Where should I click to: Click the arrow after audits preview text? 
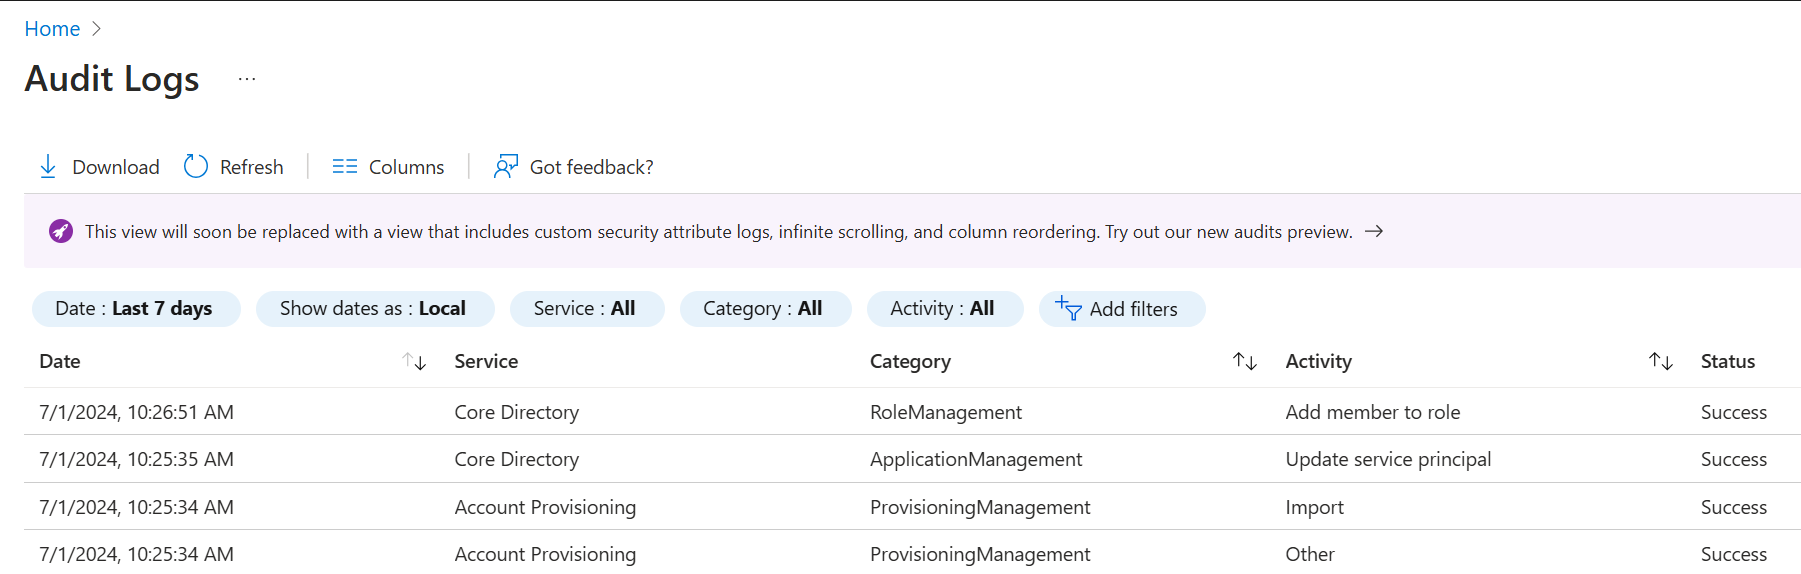1375,232
